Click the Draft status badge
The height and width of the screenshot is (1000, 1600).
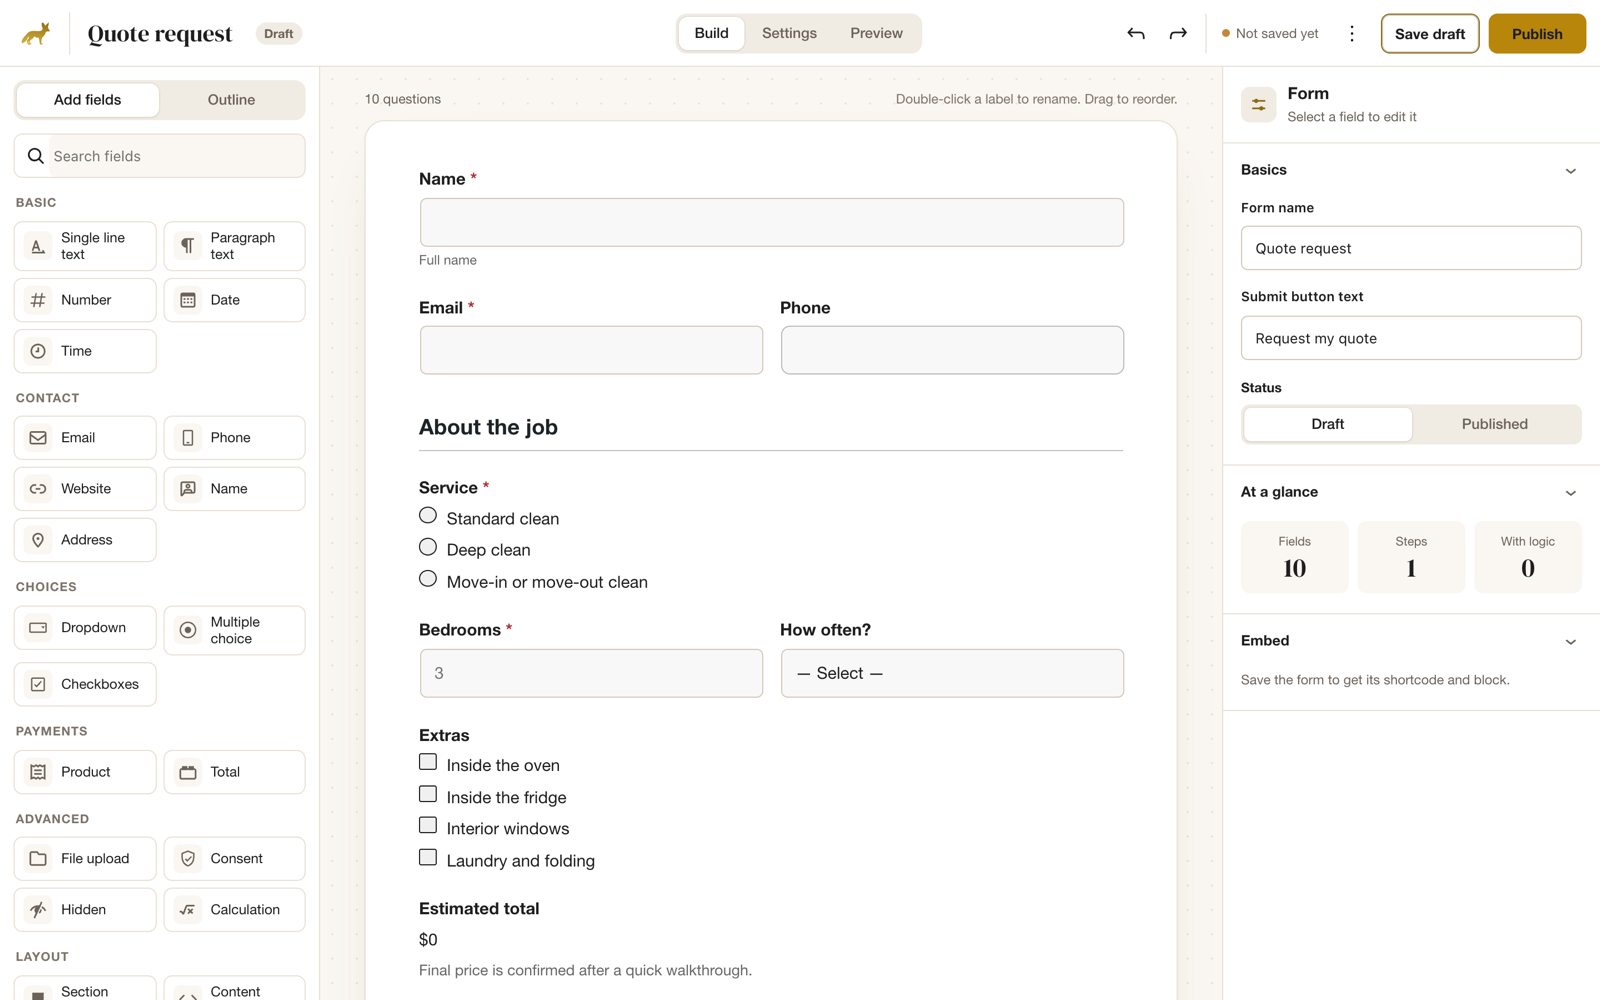click(279, 34)
